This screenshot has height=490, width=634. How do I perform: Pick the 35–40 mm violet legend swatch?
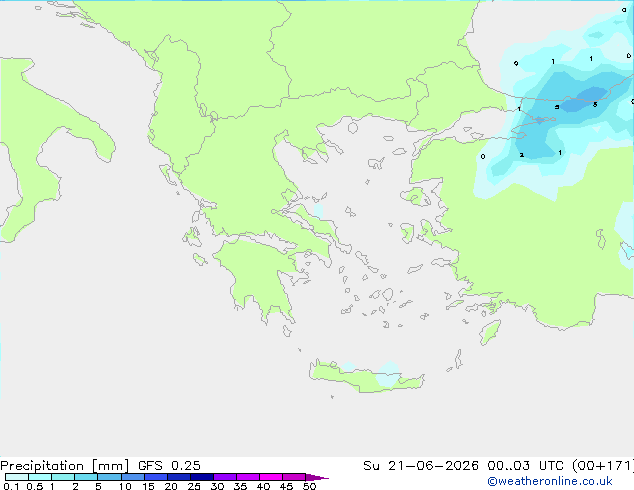click(248, 477)
